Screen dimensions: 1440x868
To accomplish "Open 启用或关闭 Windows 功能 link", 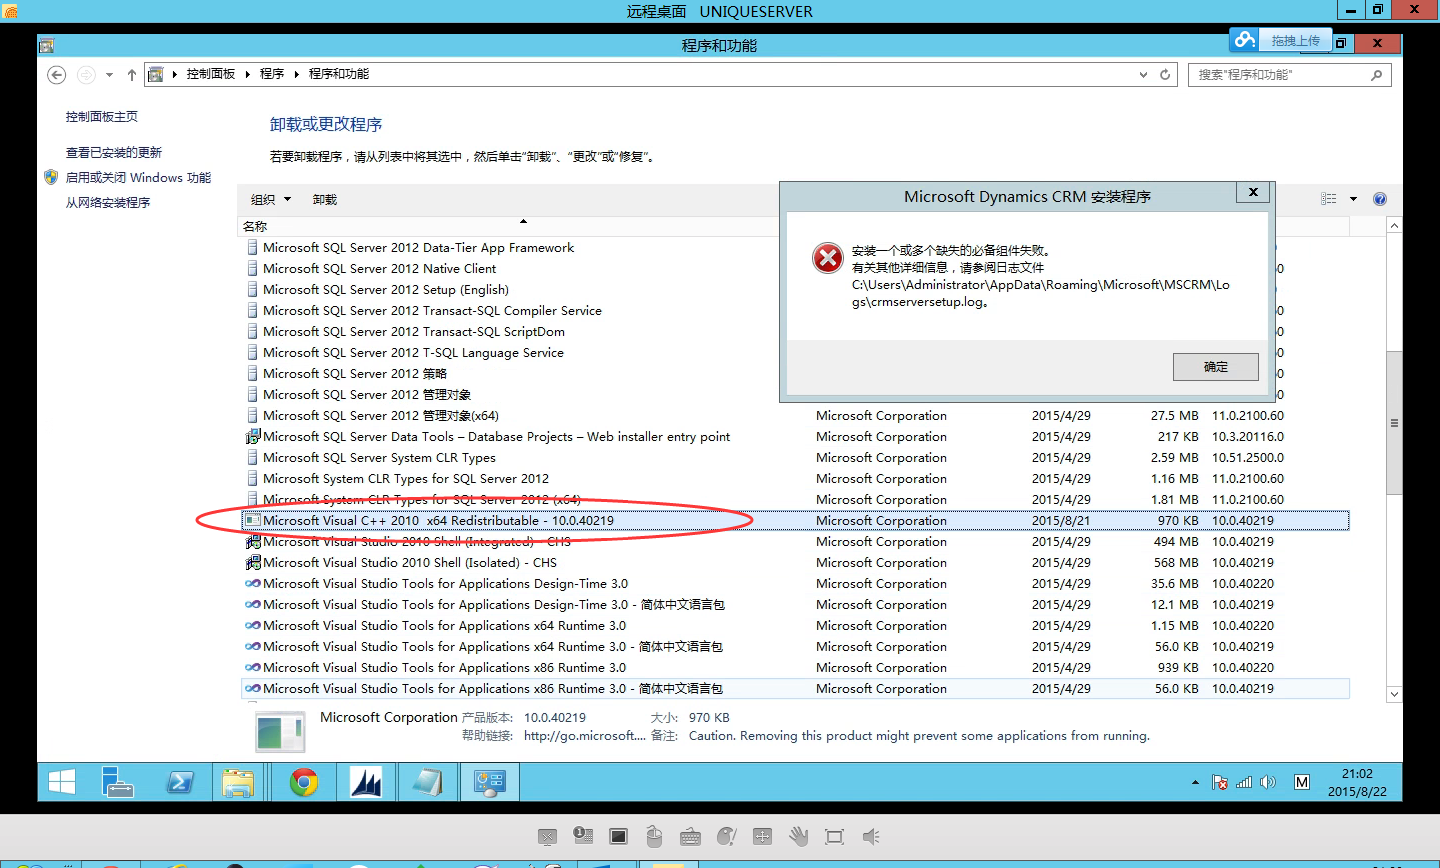I will point(138,178).
